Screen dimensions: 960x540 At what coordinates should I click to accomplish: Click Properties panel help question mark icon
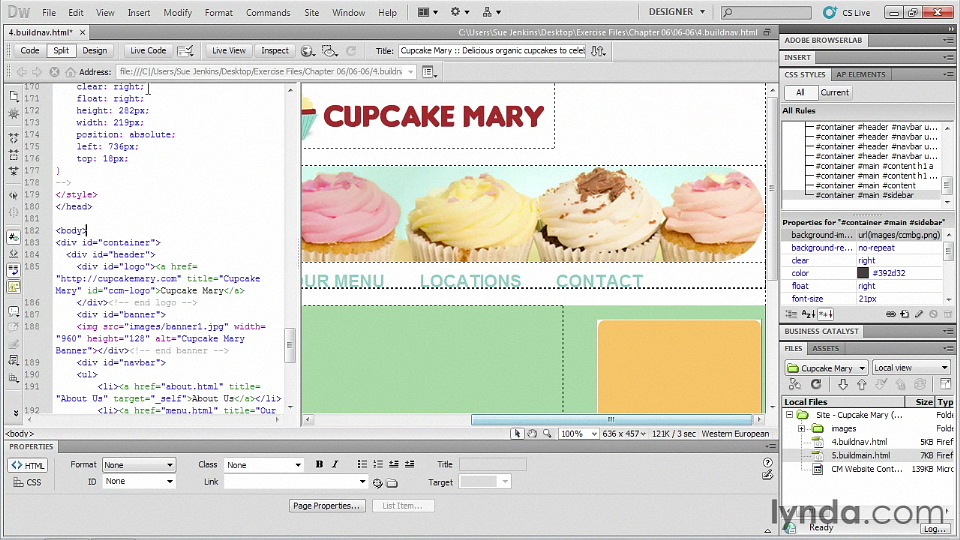coord(768,462)
